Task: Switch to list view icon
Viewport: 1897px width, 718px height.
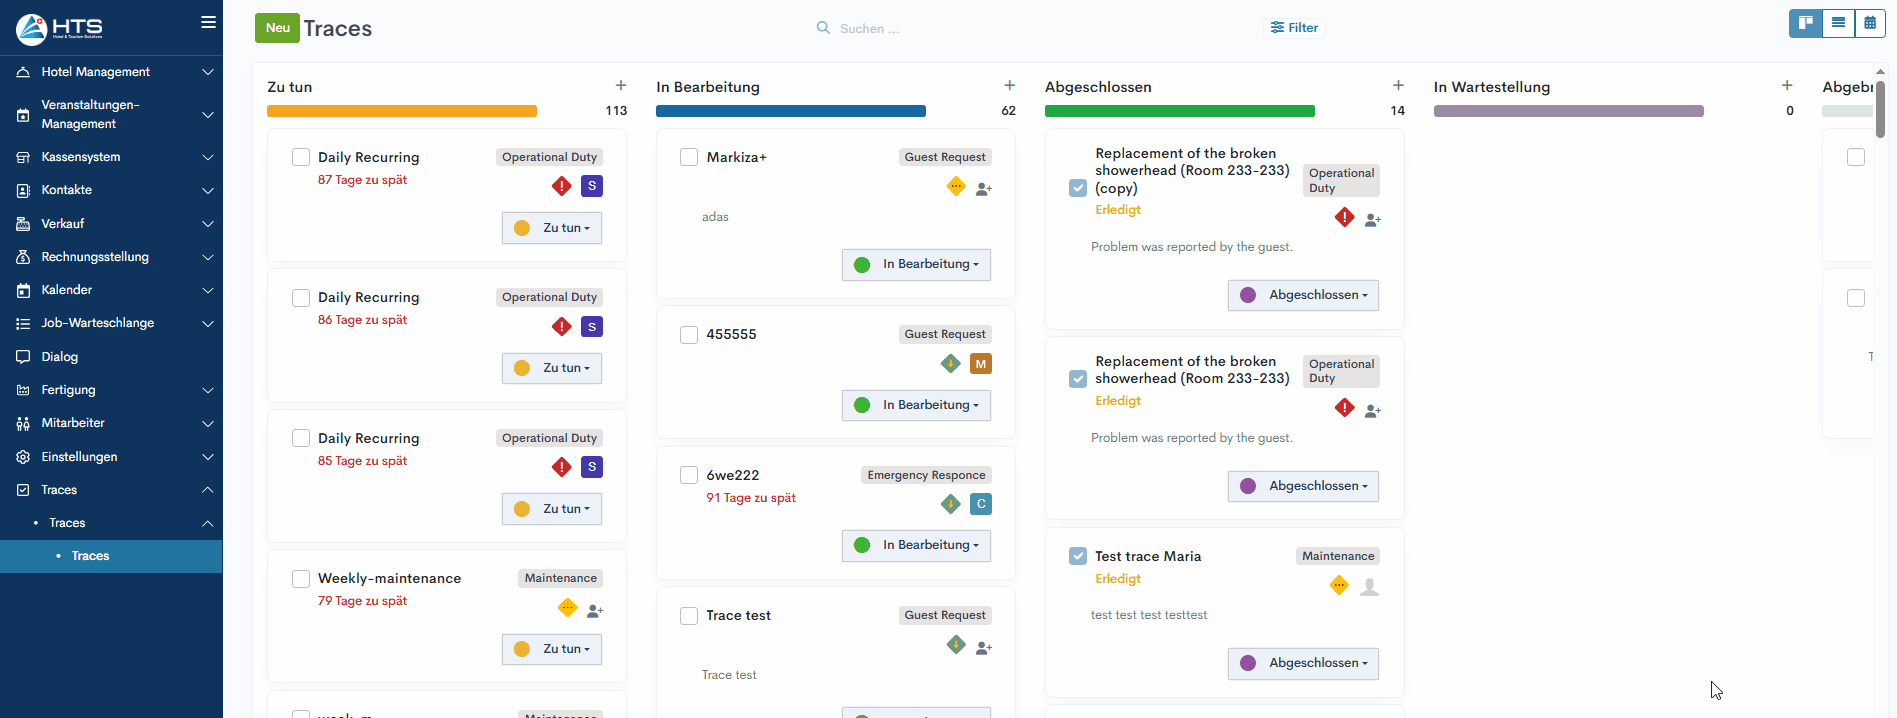Action: [x=1838, y=23]
